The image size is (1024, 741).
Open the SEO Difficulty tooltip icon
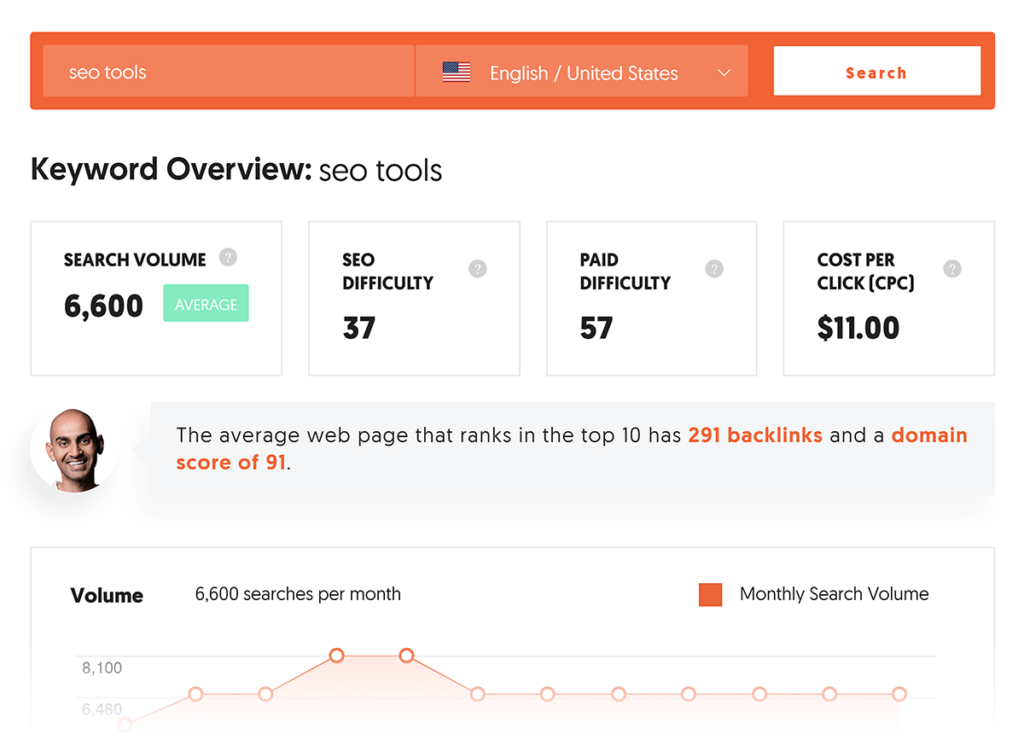tap(477, 269)
